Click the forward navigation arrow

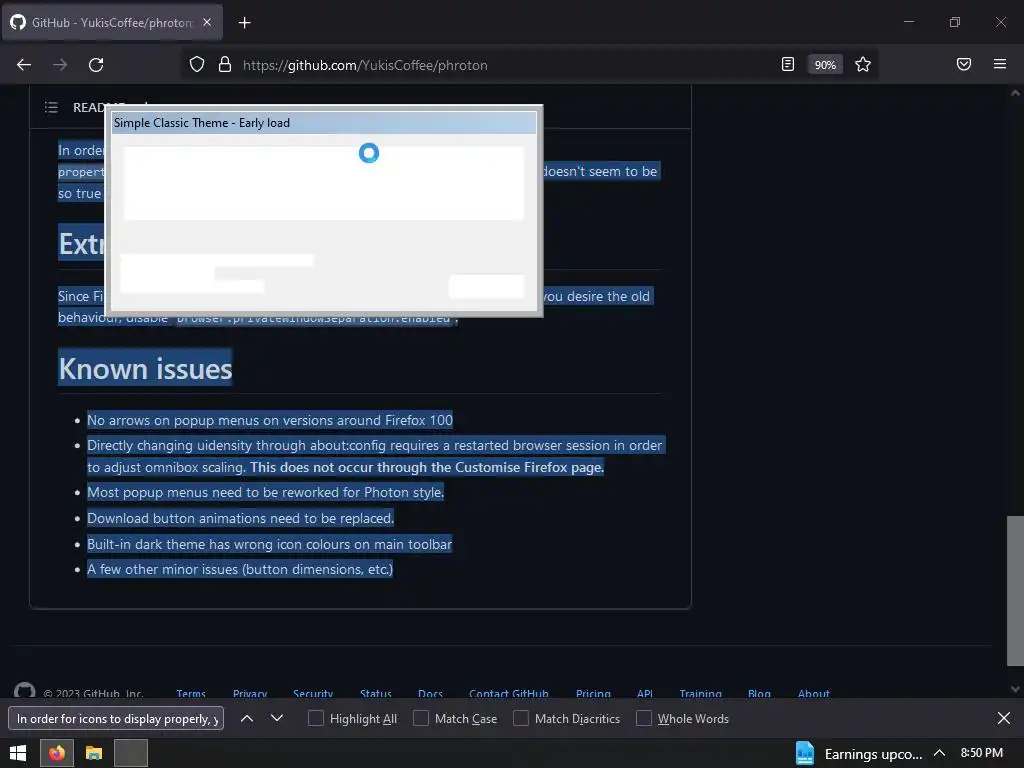[60, 65]
